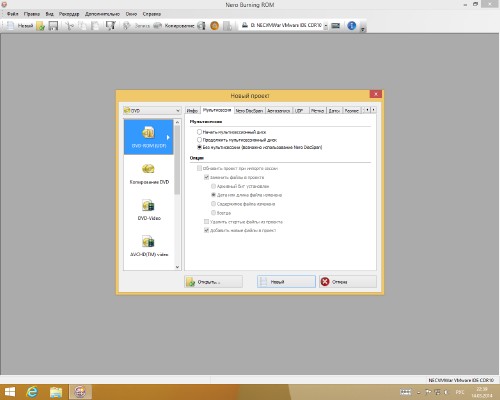Switch to the Nero DiscSpan tab
The width and height of the screenshot is (500, 400).
pos(249,111)
